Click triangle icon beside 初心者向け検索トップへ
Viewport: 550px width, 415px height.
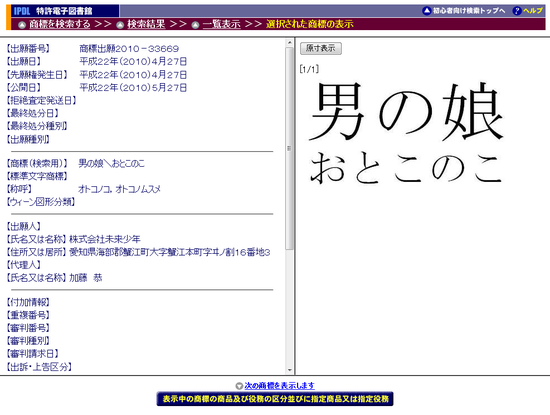pos(426,11)
